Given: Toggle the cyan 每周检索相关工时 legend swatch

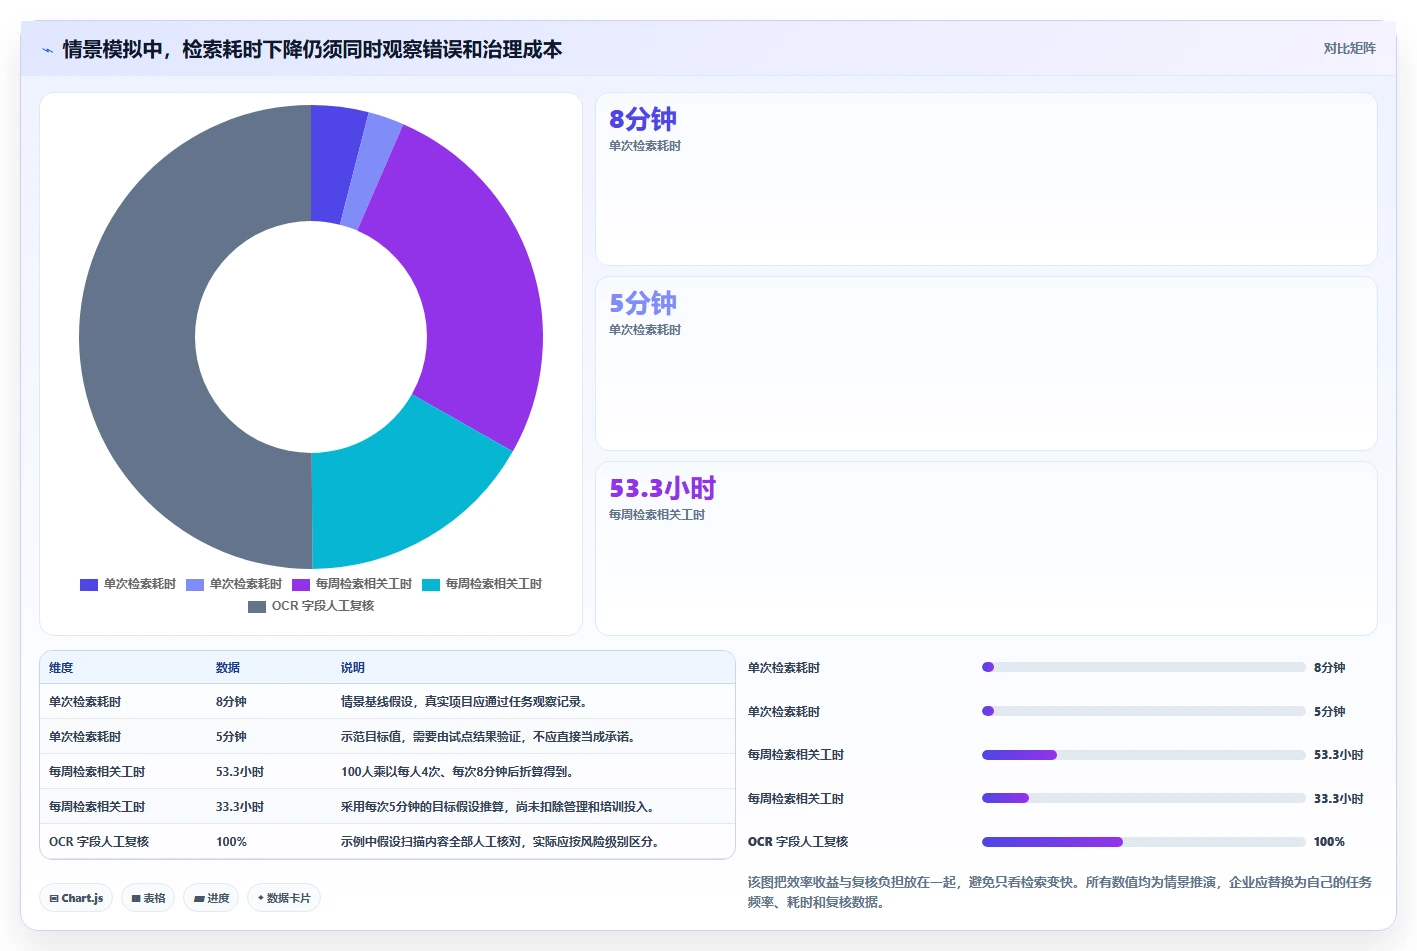Looking at the screenshot, I should 431,585.
